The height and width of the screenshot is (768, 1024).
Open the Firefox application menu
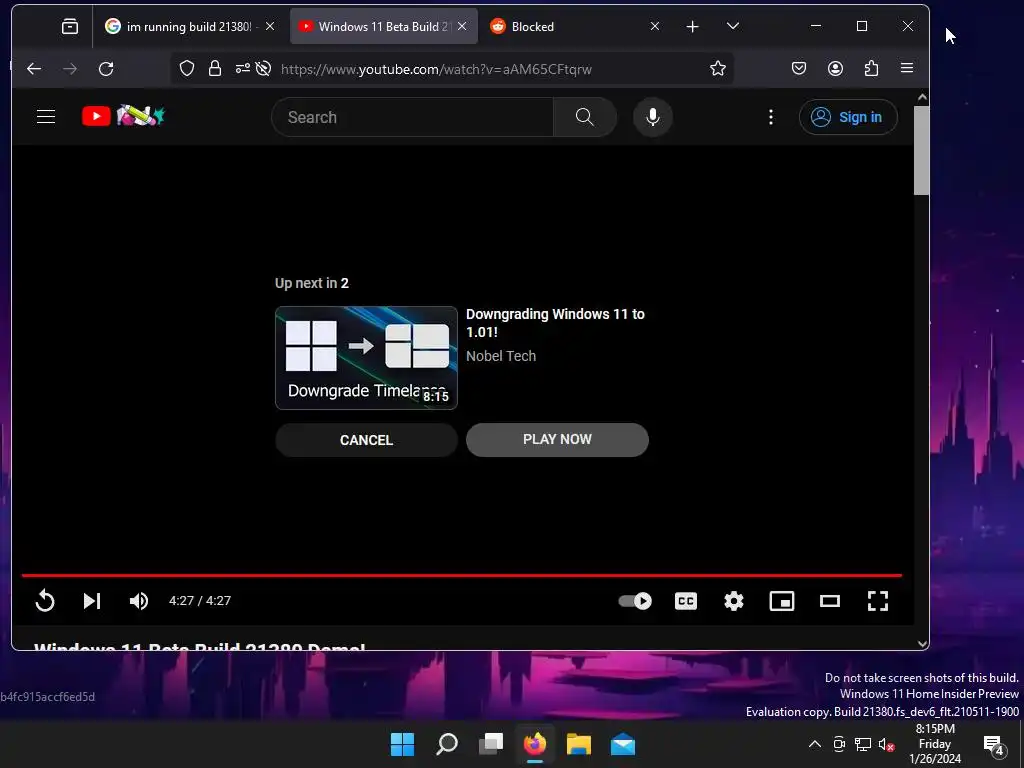click(906, 69)
